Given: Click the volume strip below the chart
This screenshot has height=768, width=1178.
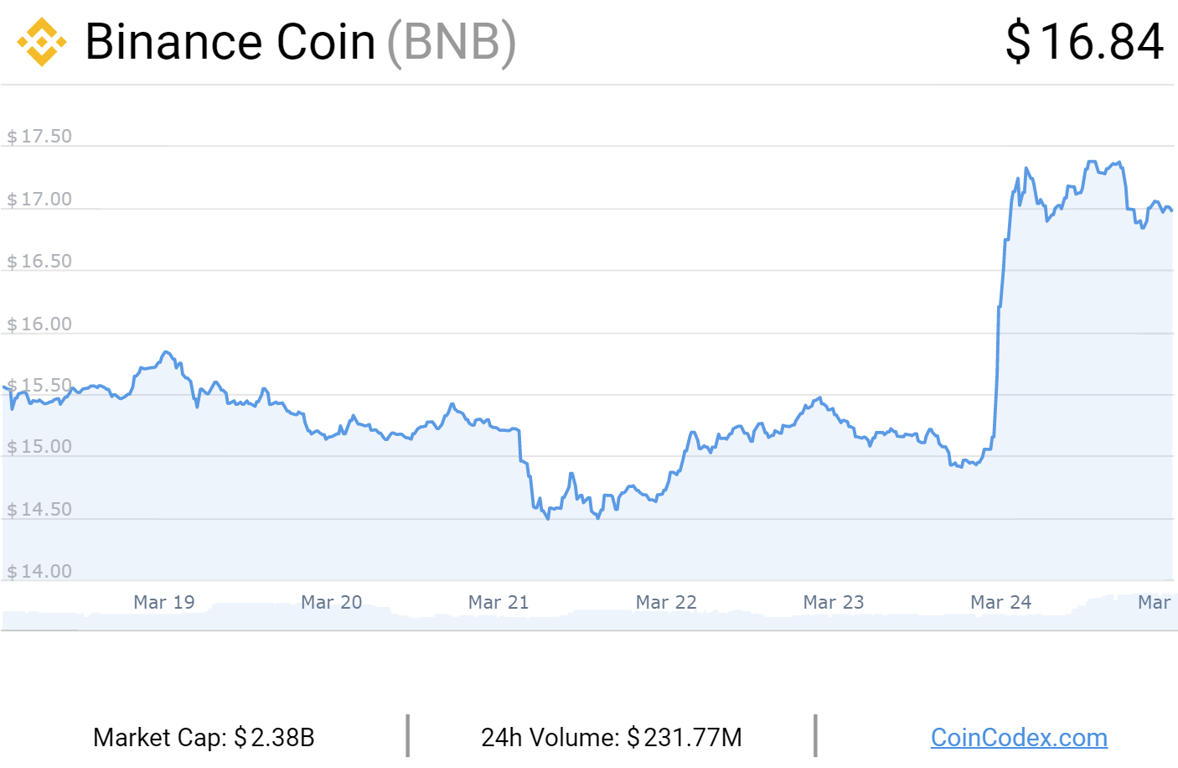Looking at the screenshot, I should [x=588, y=618].
